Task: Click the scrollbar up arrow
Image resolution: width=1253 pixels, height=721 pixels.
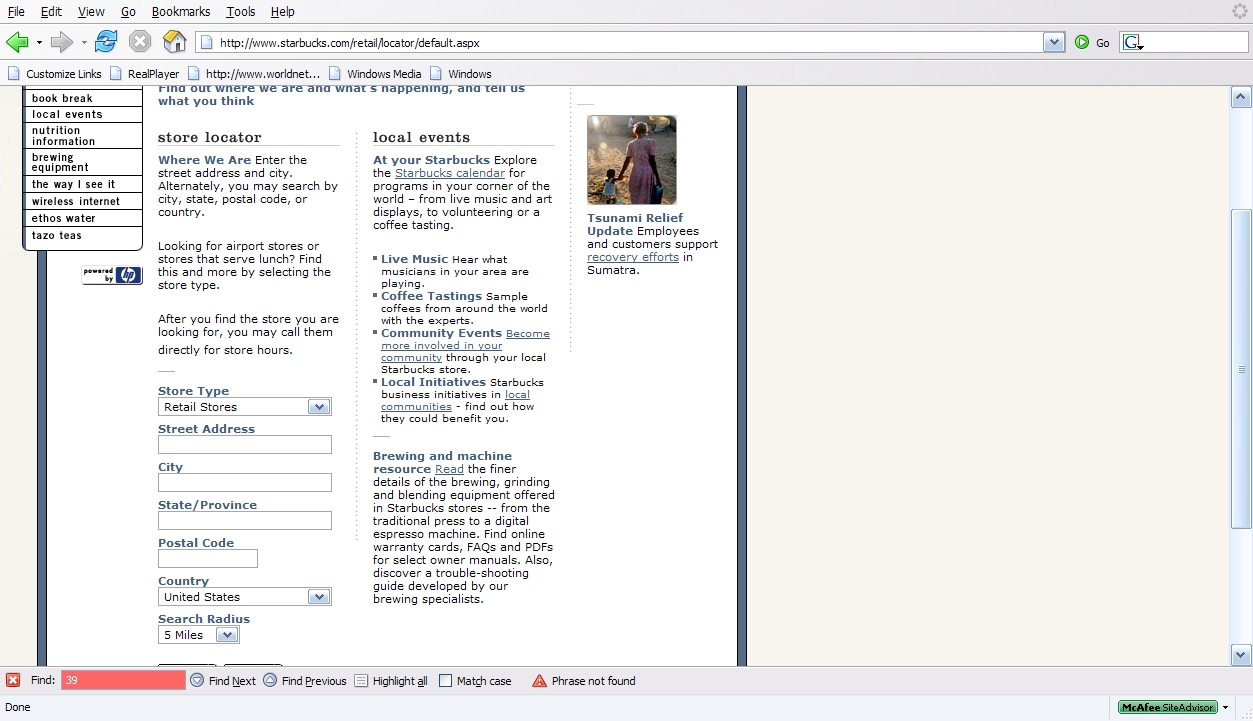Action: pos(1241,97)
